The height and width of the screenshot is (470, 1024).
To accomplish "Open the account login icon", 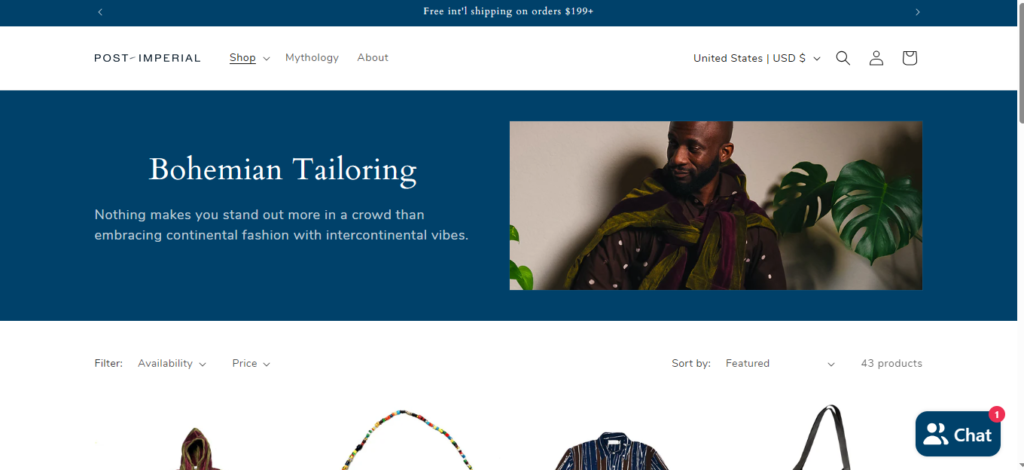I will click(876, 58).
